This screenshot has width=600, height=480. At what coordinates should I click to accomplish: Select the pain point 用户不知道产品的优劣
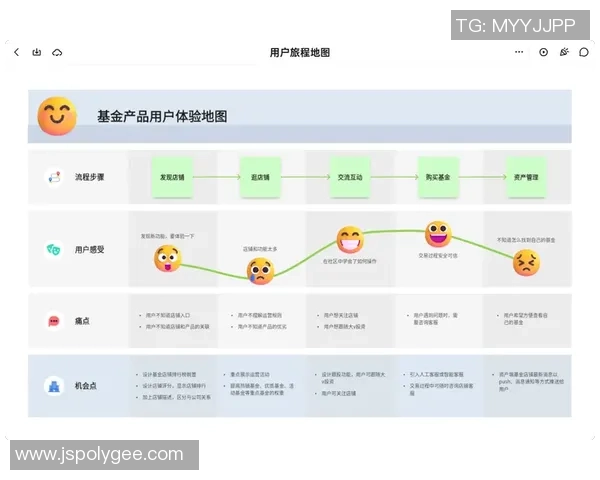coord(262,327)
